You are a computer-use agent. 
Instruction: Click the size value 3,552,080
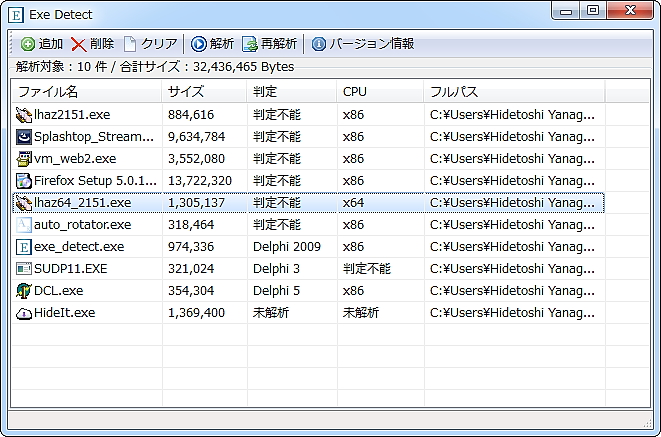click(196, 158)
